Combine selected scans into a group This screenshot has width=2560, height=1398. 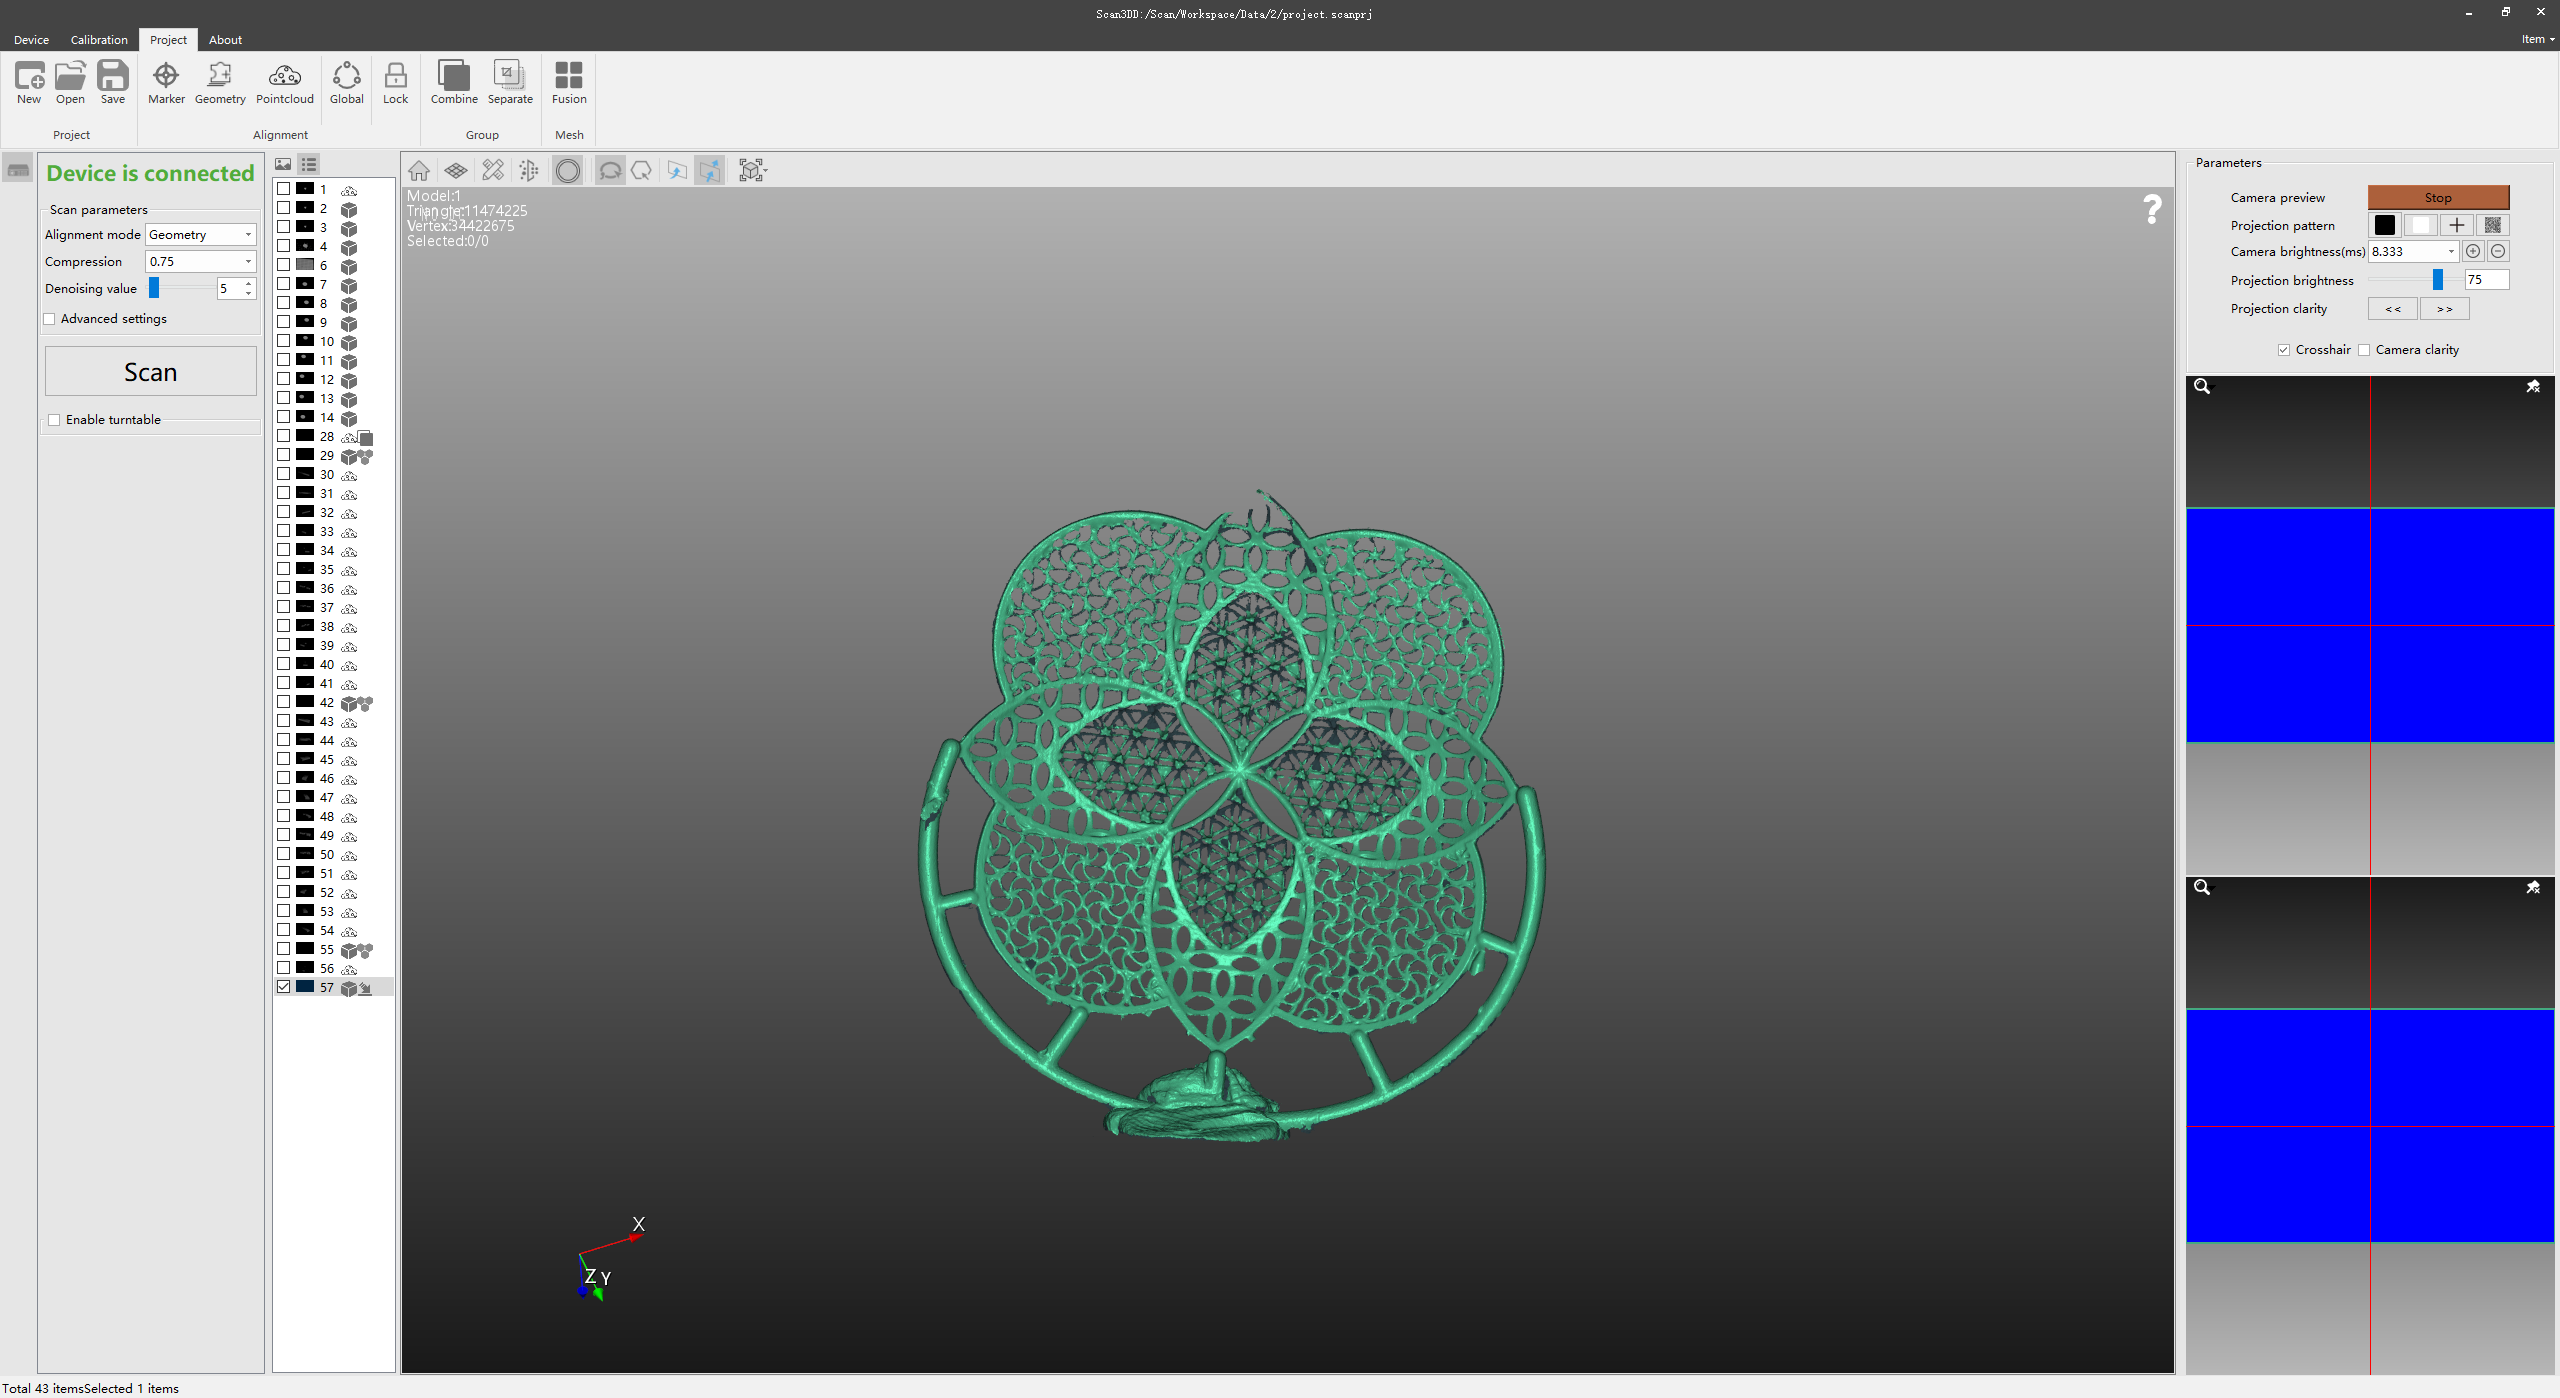click(454, 82)
